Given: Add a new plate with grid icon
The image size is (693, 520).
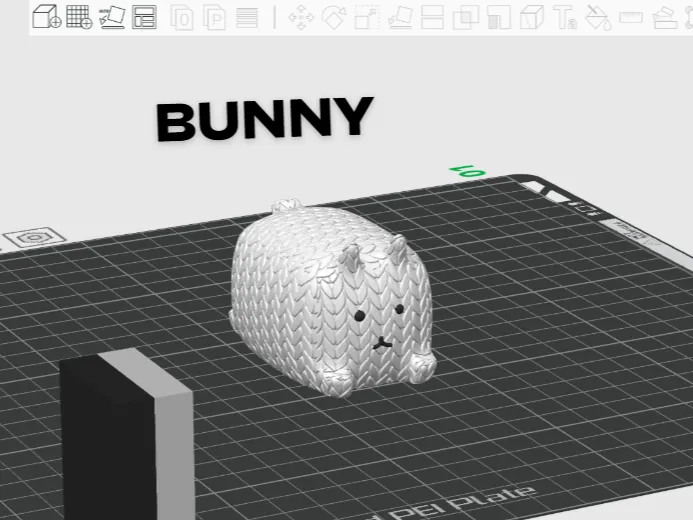Looking at the screenshot, I should (x=79, y=17).
